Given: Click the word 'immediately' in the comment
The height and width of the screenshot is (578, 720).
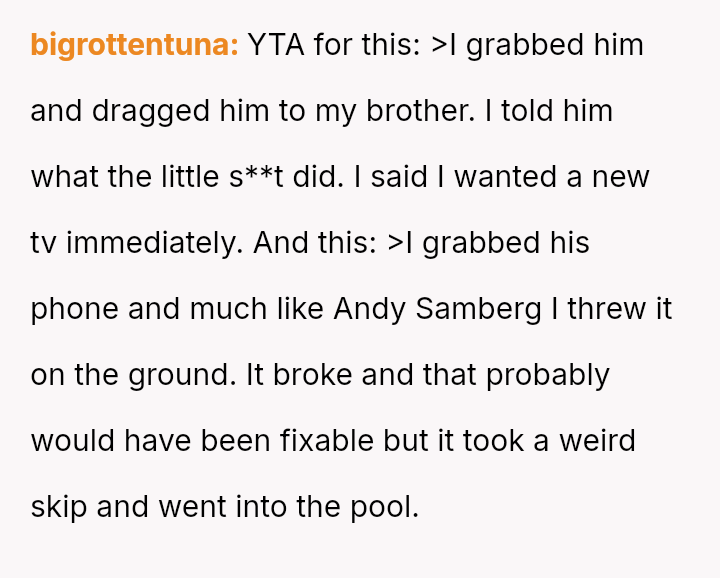Looking at the screenshot, I should pyautogui.click(x=154, y=243).
